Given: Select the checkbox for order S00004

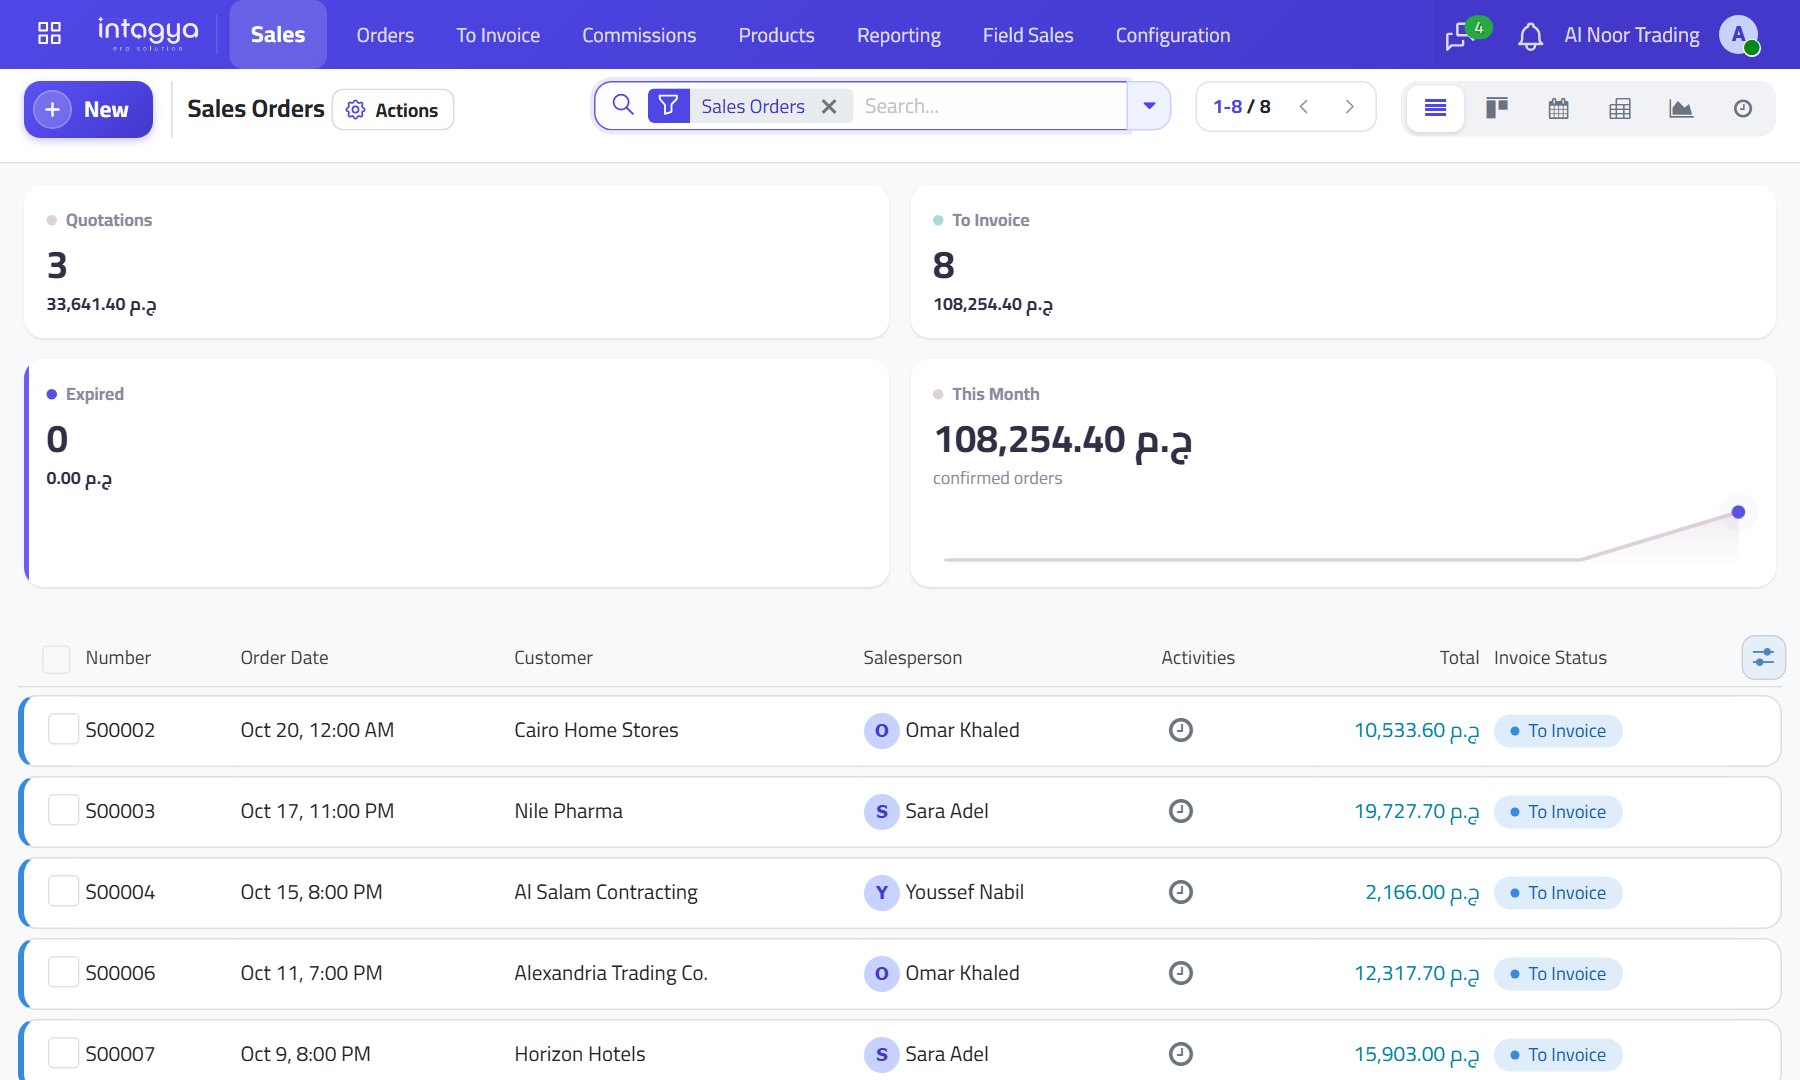Looking at the screenshot, I should point(64,891).
